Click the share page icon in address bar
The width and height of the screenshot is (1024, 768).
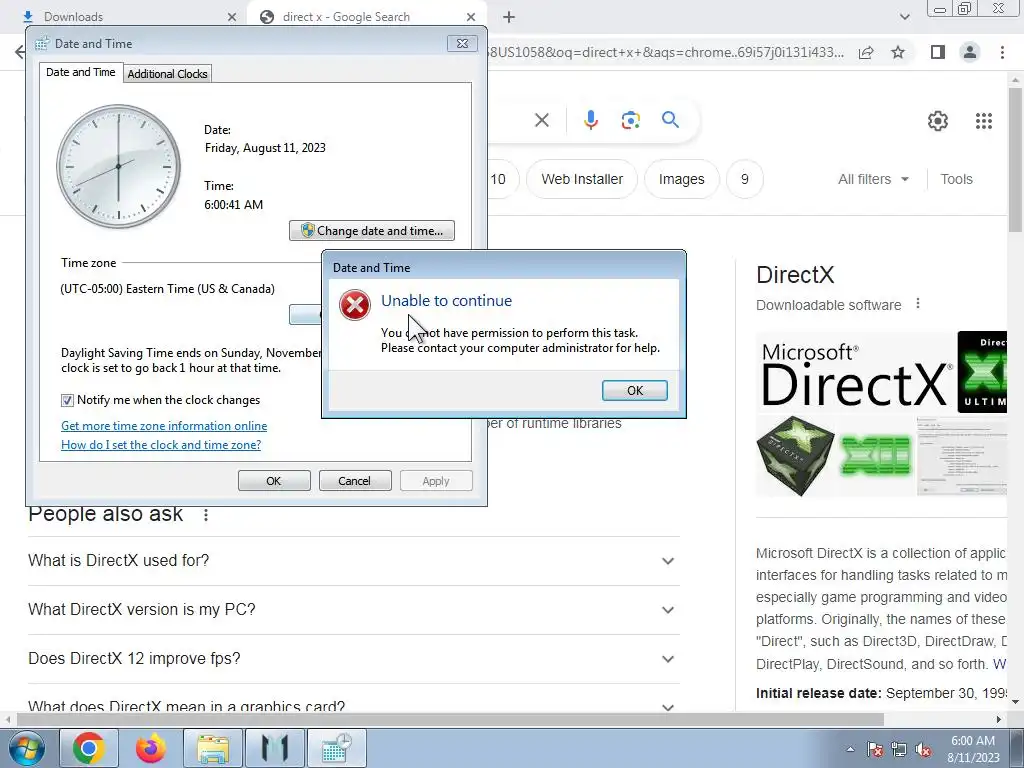[x=866, y=52]
